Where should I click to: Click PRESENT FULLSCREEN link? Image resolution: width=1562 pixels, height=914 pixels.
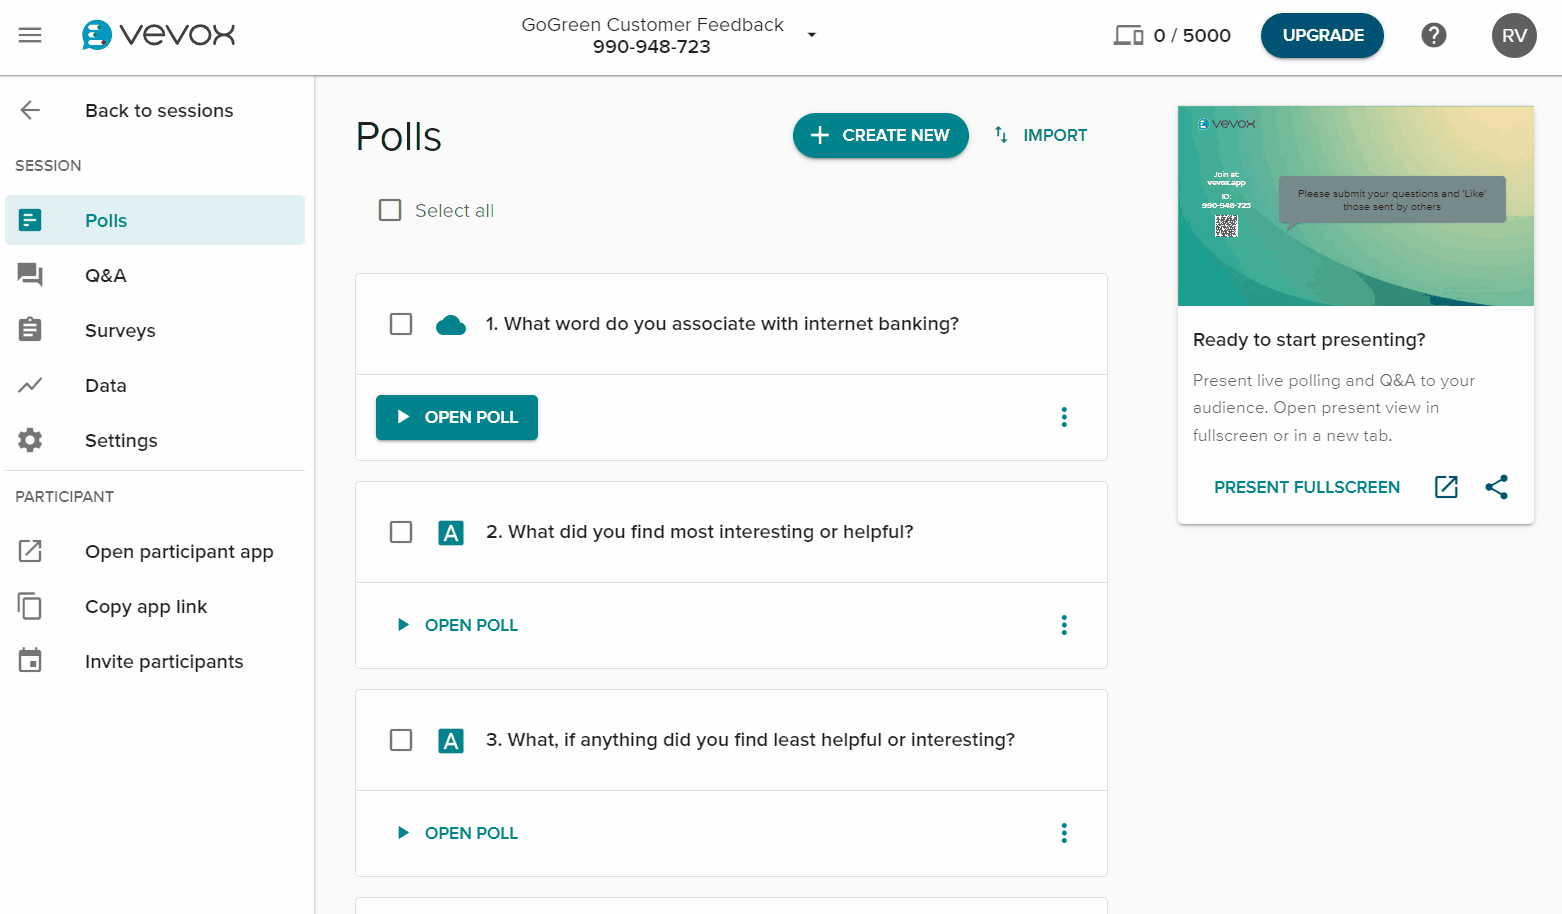pos(1307,487)
